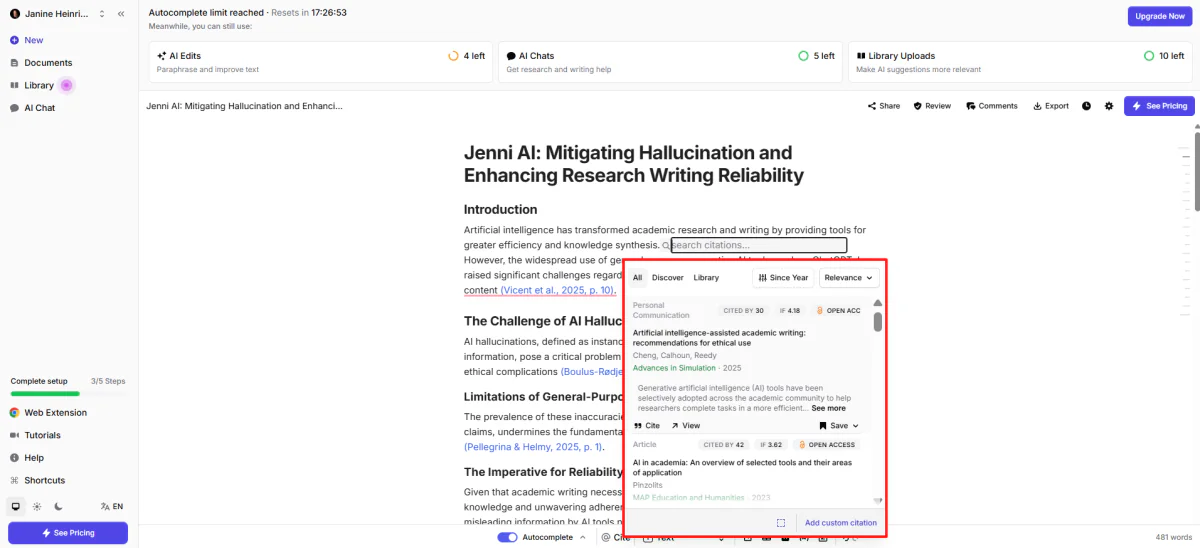Collapse the sidebar with the double-chevron icon

click(x=121, y=14)
